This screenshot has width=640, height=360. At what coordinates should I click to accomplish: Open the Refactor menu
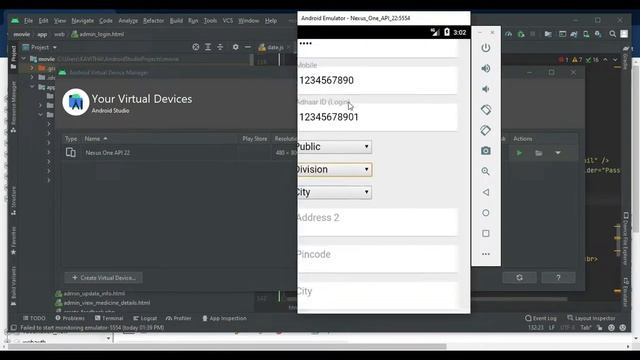(153, 20)
